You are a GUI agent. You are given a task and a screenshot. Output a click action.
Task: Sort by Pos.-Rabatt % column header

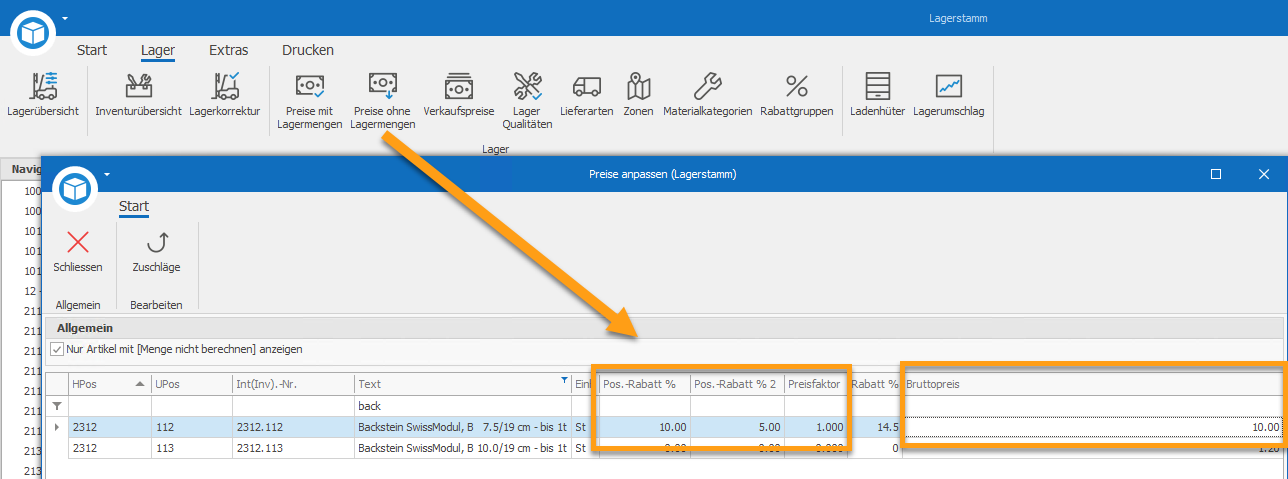click(x=644, y=384)
